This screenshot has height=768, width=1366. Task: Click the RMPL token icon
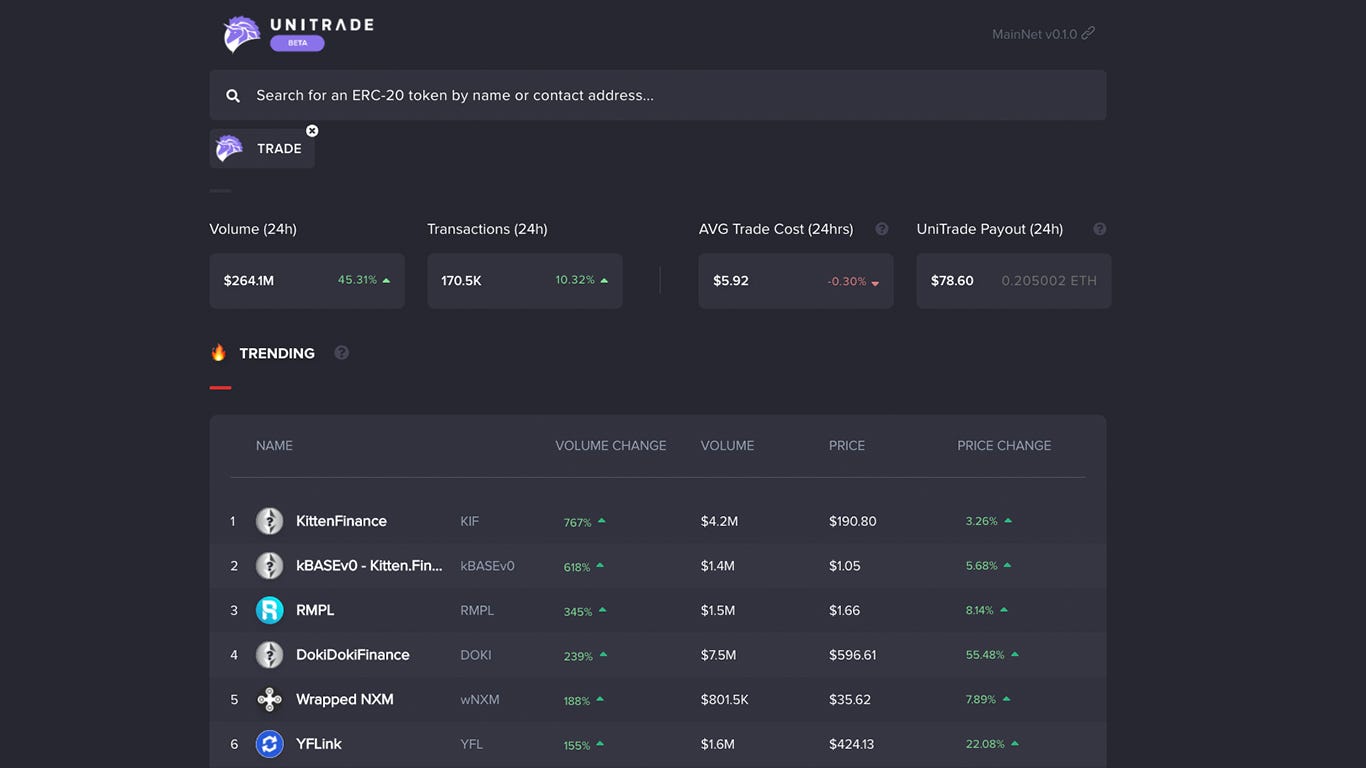[x=269, y=610]
